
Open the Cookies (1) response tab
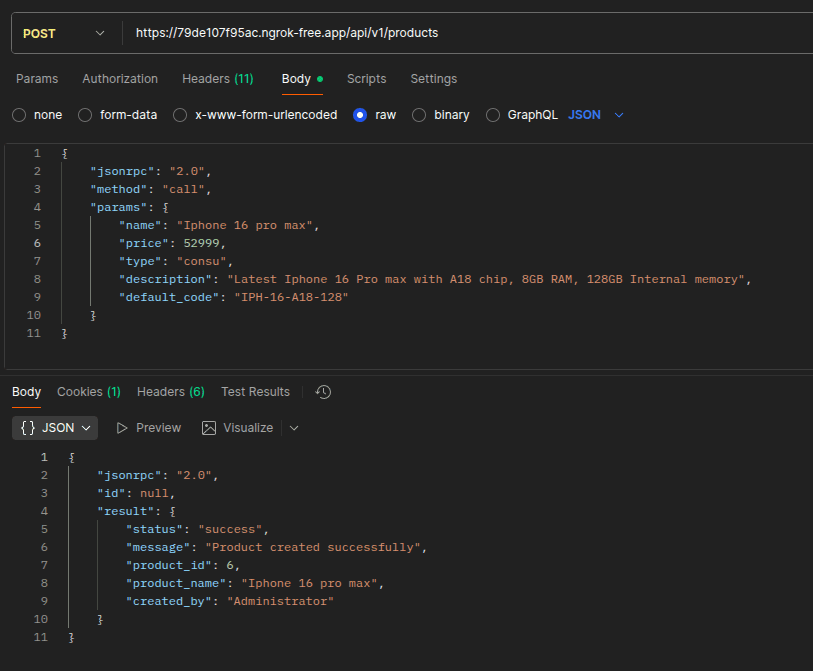coord(88,392)
